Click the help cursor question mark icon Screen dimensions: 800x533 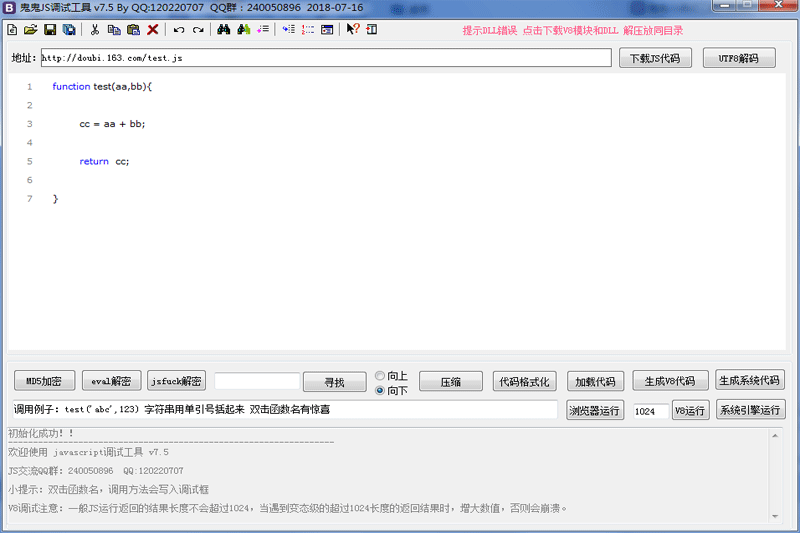[x=353, y=29]
